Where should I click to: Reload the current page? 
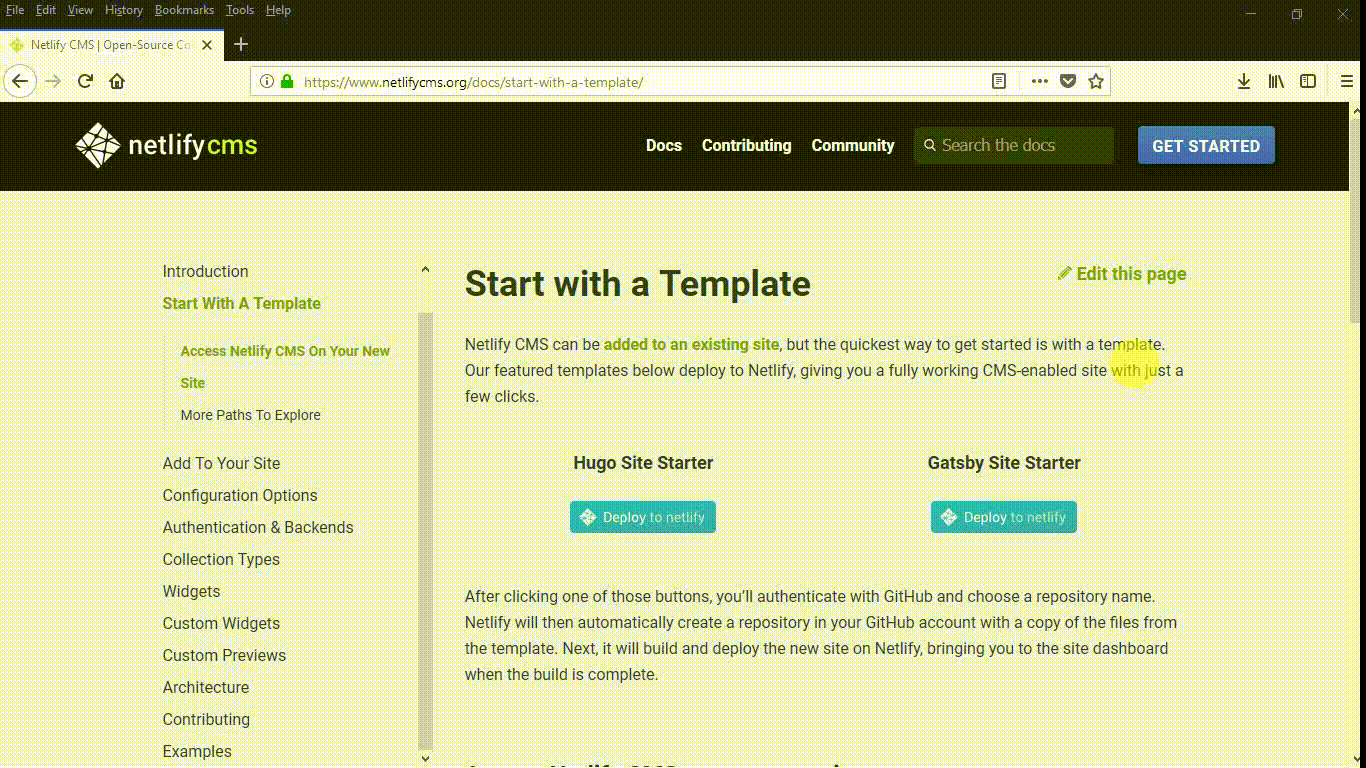click(85, 81)
